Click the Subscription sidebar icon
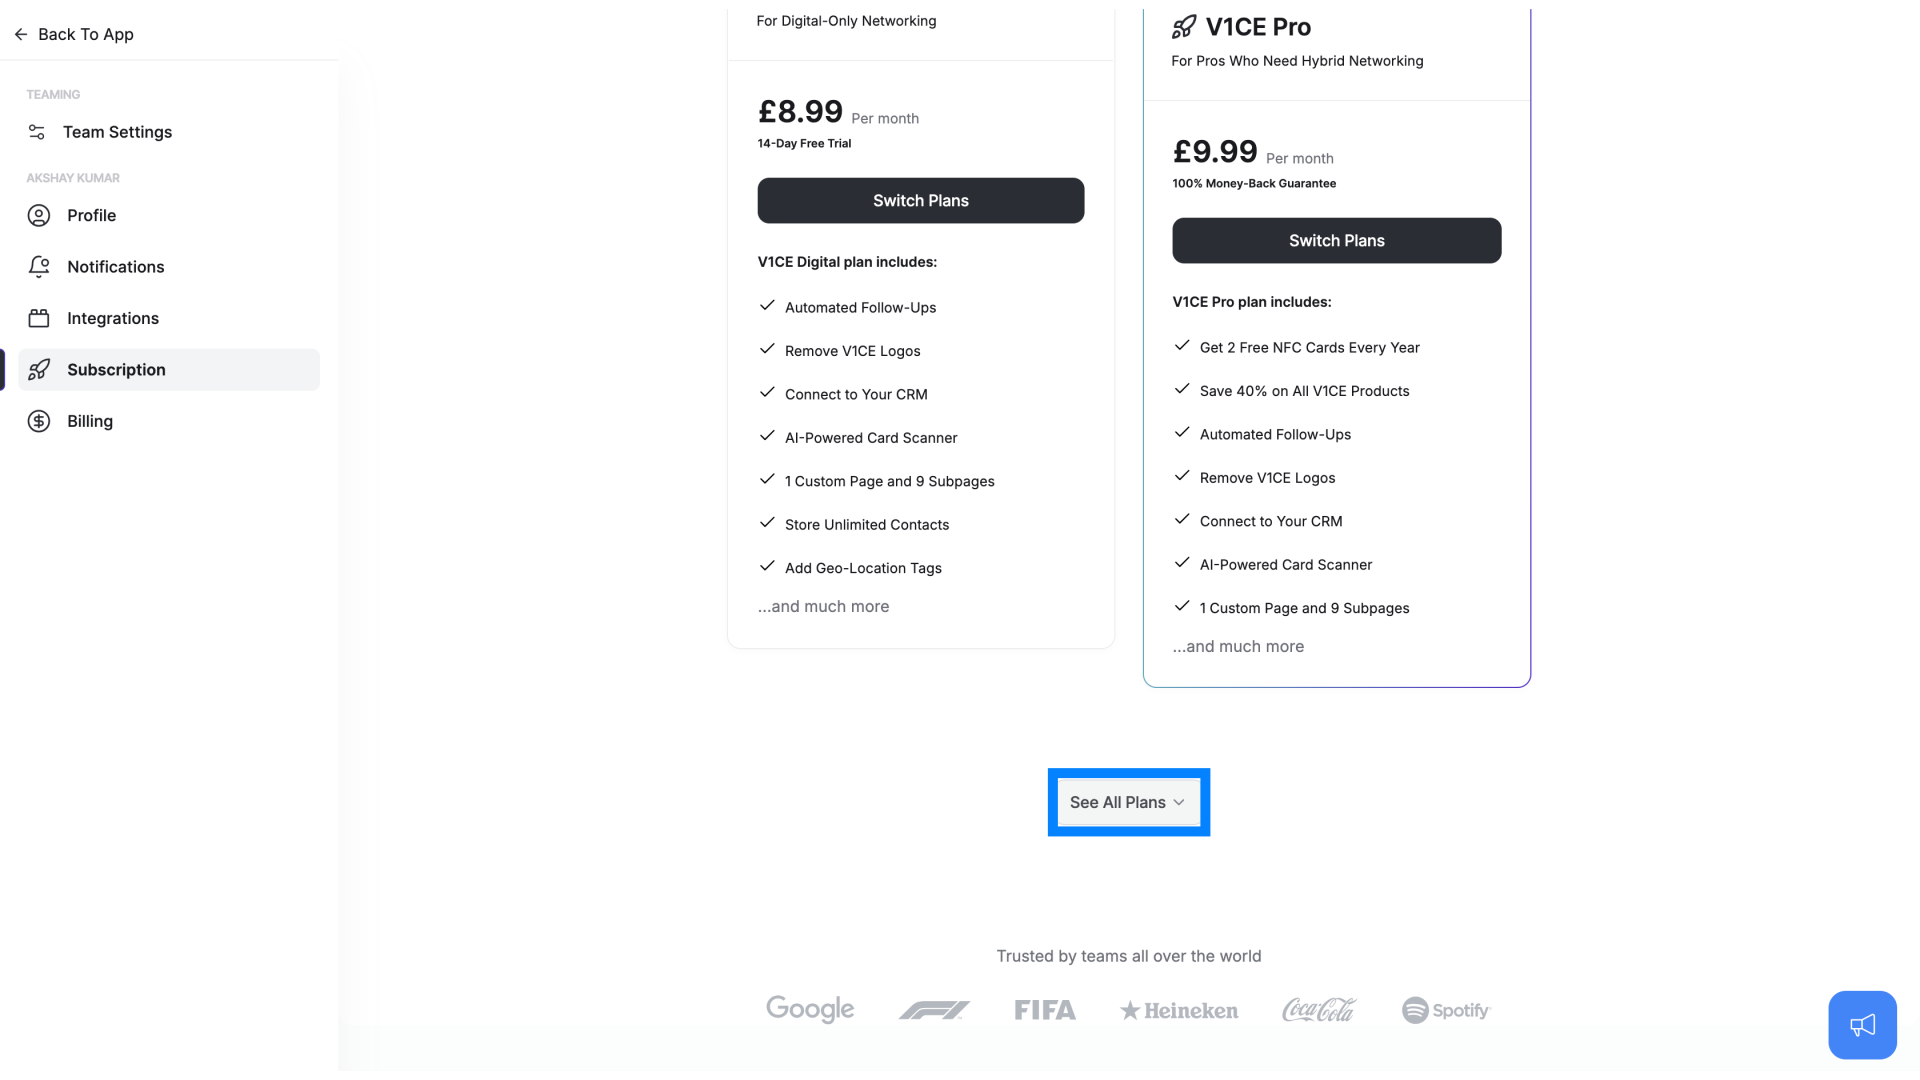 [x=38, y=369]
